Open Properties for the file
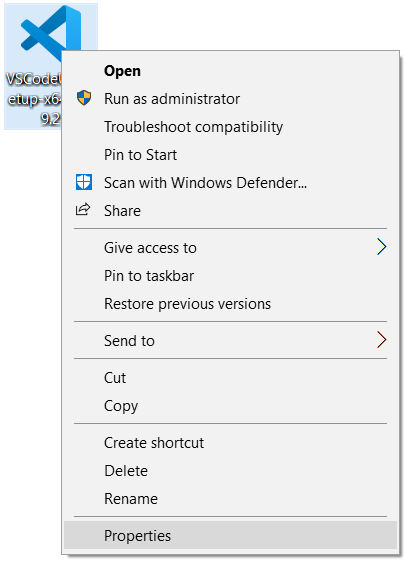 tap(230, 535)
